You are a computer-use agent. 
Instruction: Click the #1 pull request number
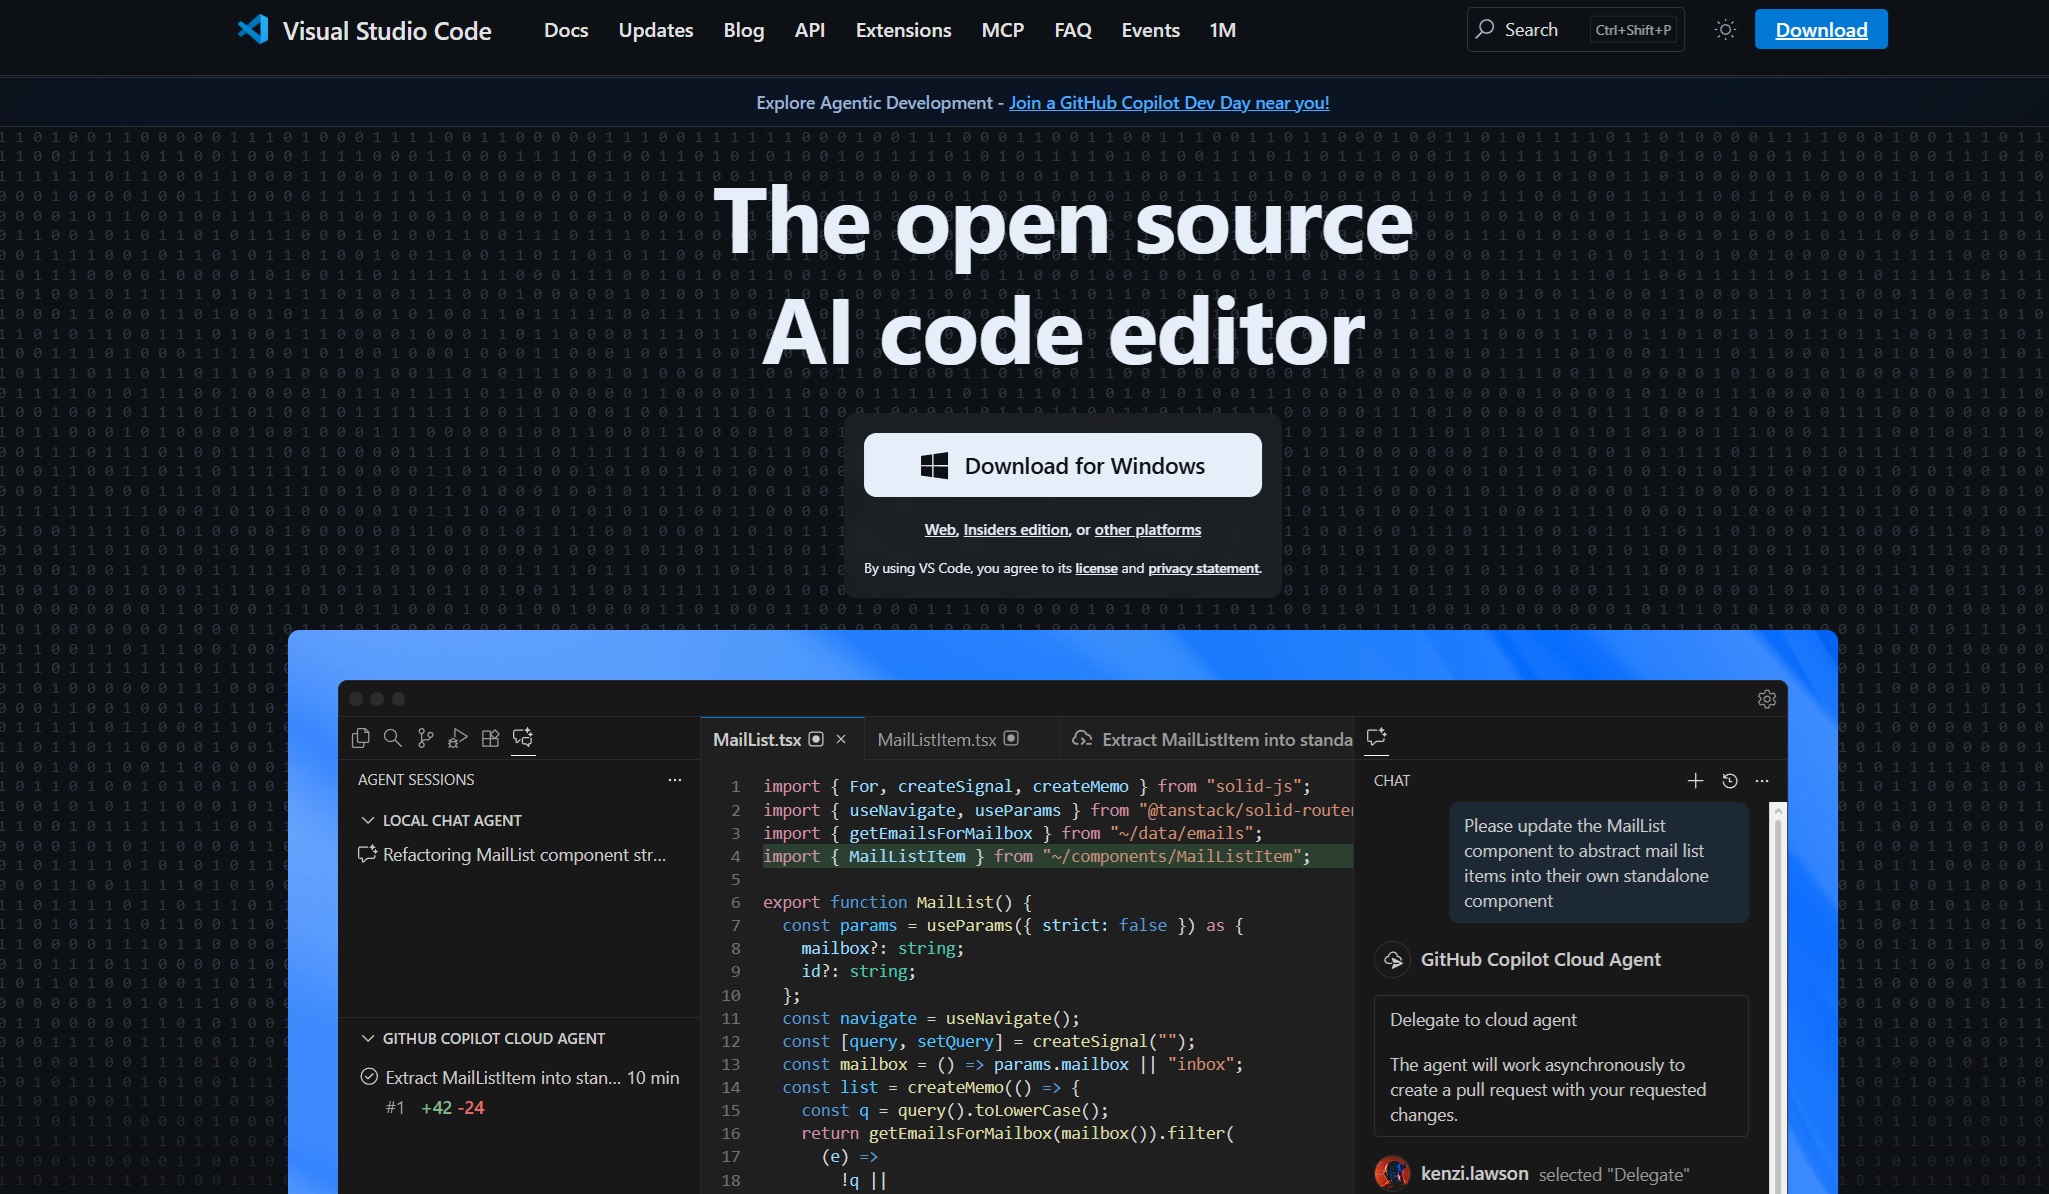pos(395,1108)
